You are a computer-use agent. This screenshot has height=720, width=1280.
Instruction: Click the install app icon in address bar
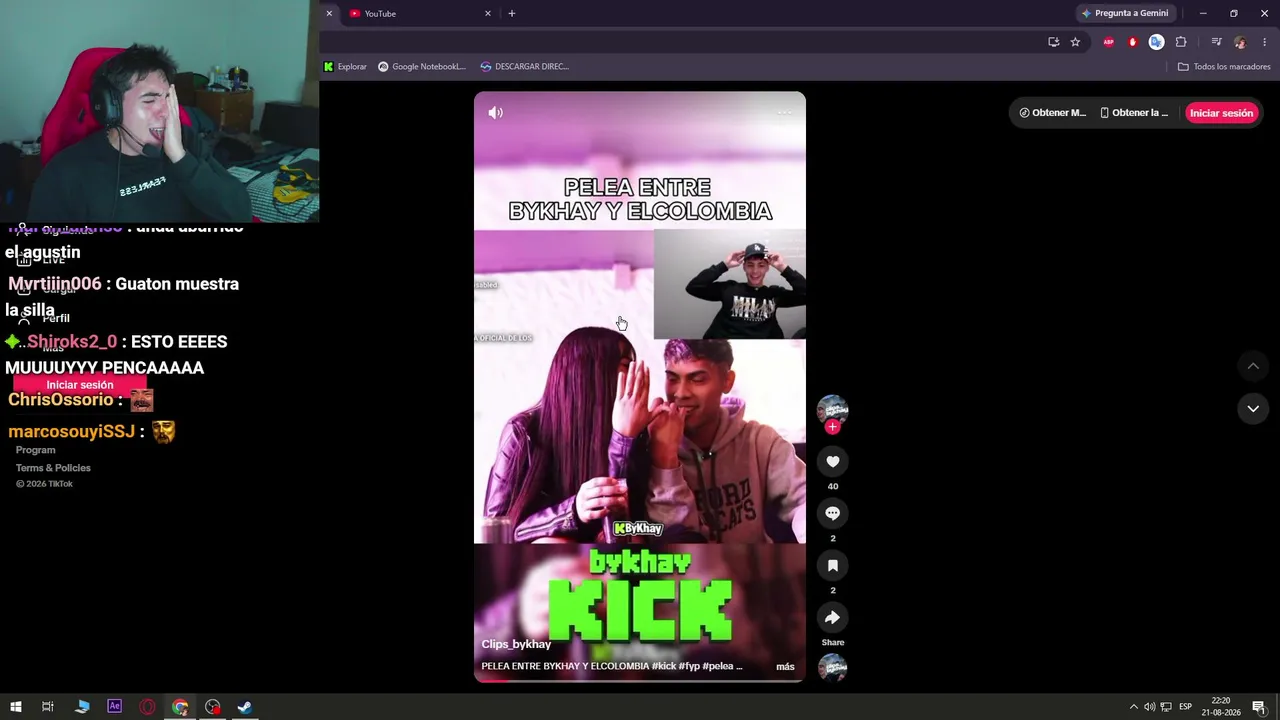[1053, 42]
